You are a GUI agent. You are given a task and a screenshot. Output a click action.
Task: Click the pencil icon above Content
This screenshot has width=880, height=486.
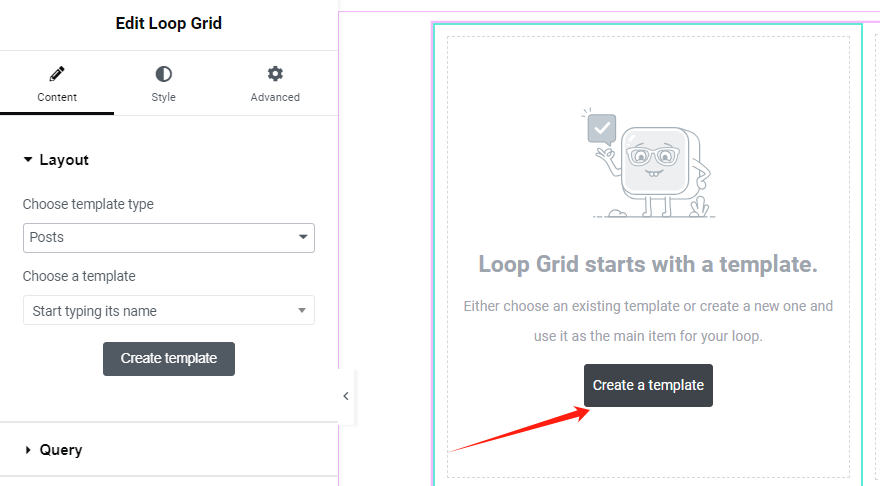click(57, 74)
